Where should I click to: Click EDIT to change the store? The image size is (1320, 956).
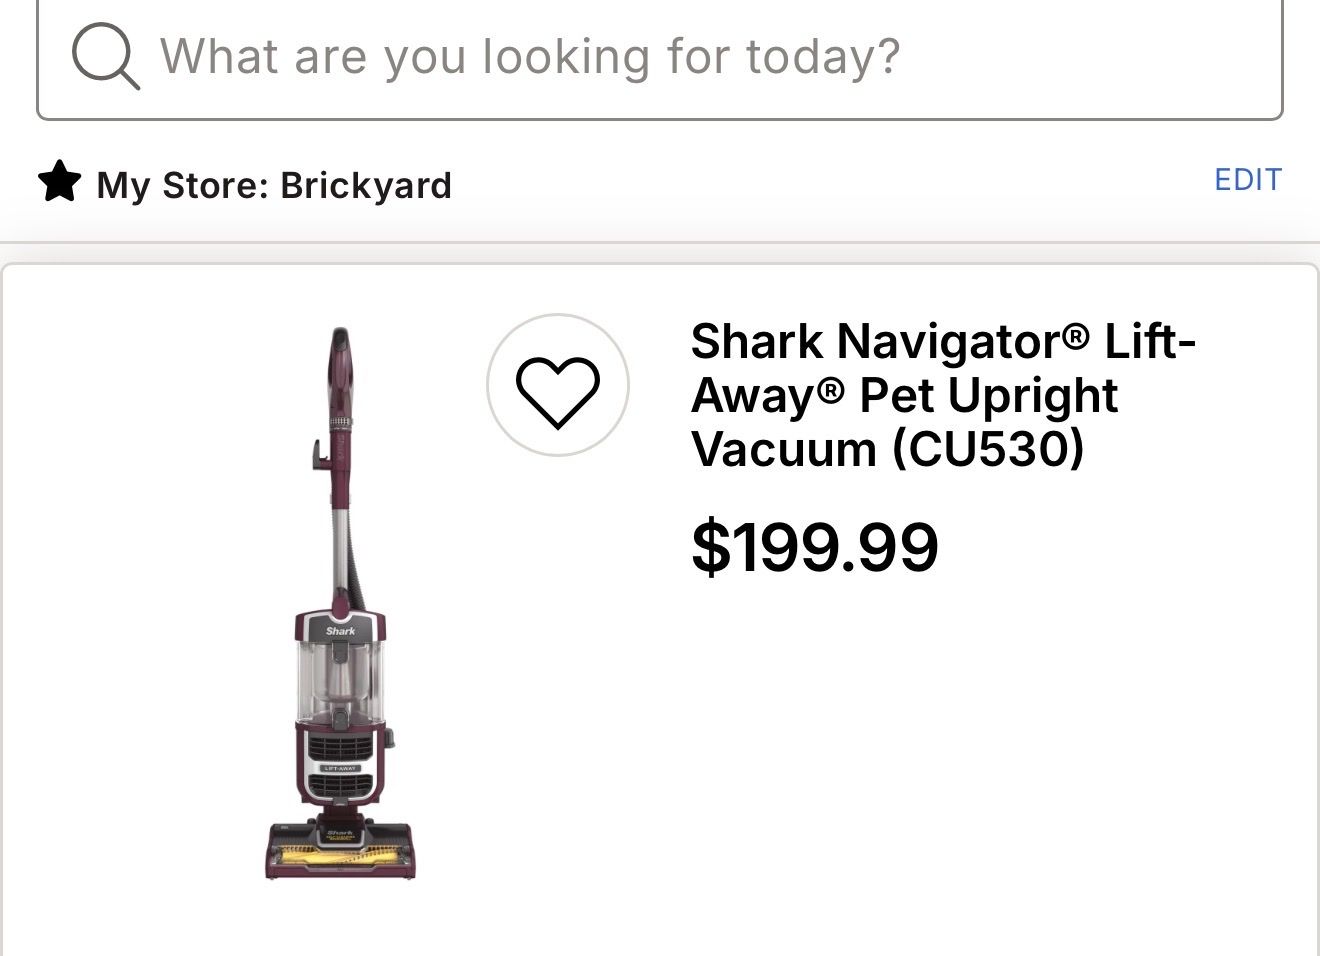1247,180
